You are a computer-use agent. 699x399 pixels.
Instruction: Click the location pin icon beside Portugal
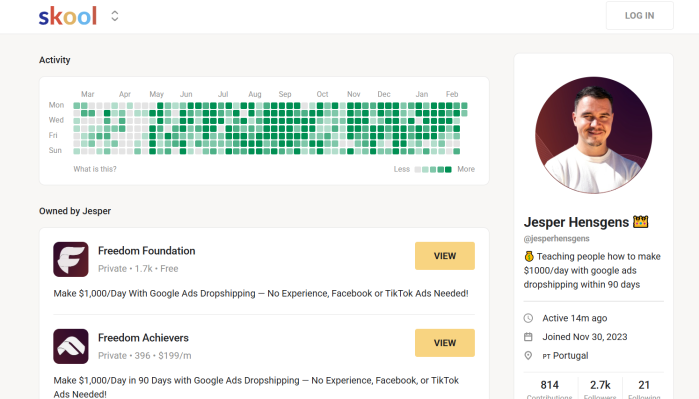528,355
